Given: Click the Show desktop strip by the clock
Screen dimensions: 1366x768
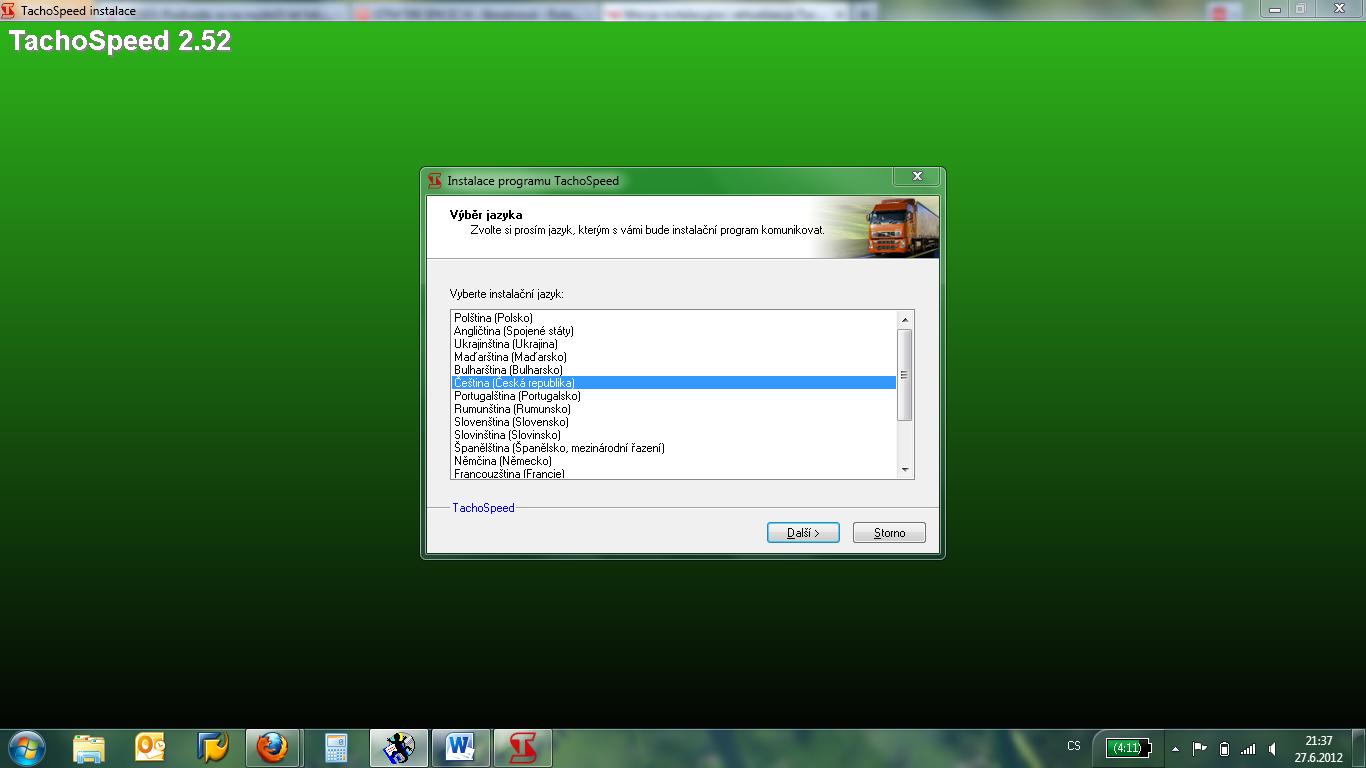Looking at the screenshot, I should click(x=1359, y=749).
